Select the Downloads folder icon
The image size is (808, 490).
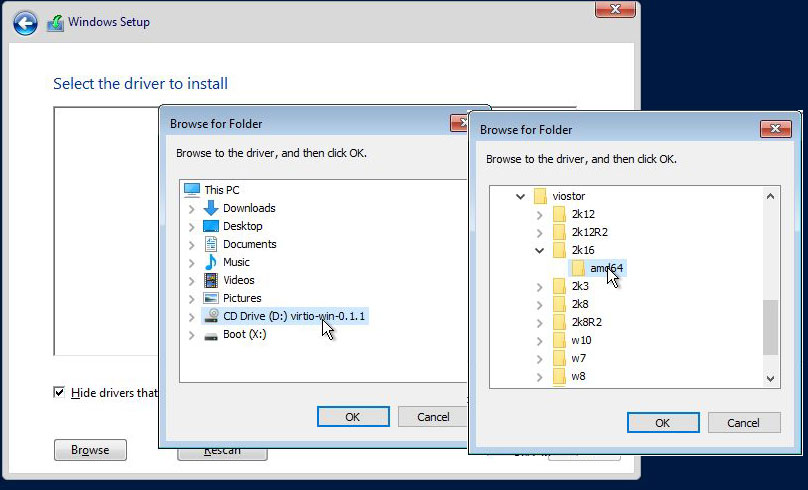[211, 208]
